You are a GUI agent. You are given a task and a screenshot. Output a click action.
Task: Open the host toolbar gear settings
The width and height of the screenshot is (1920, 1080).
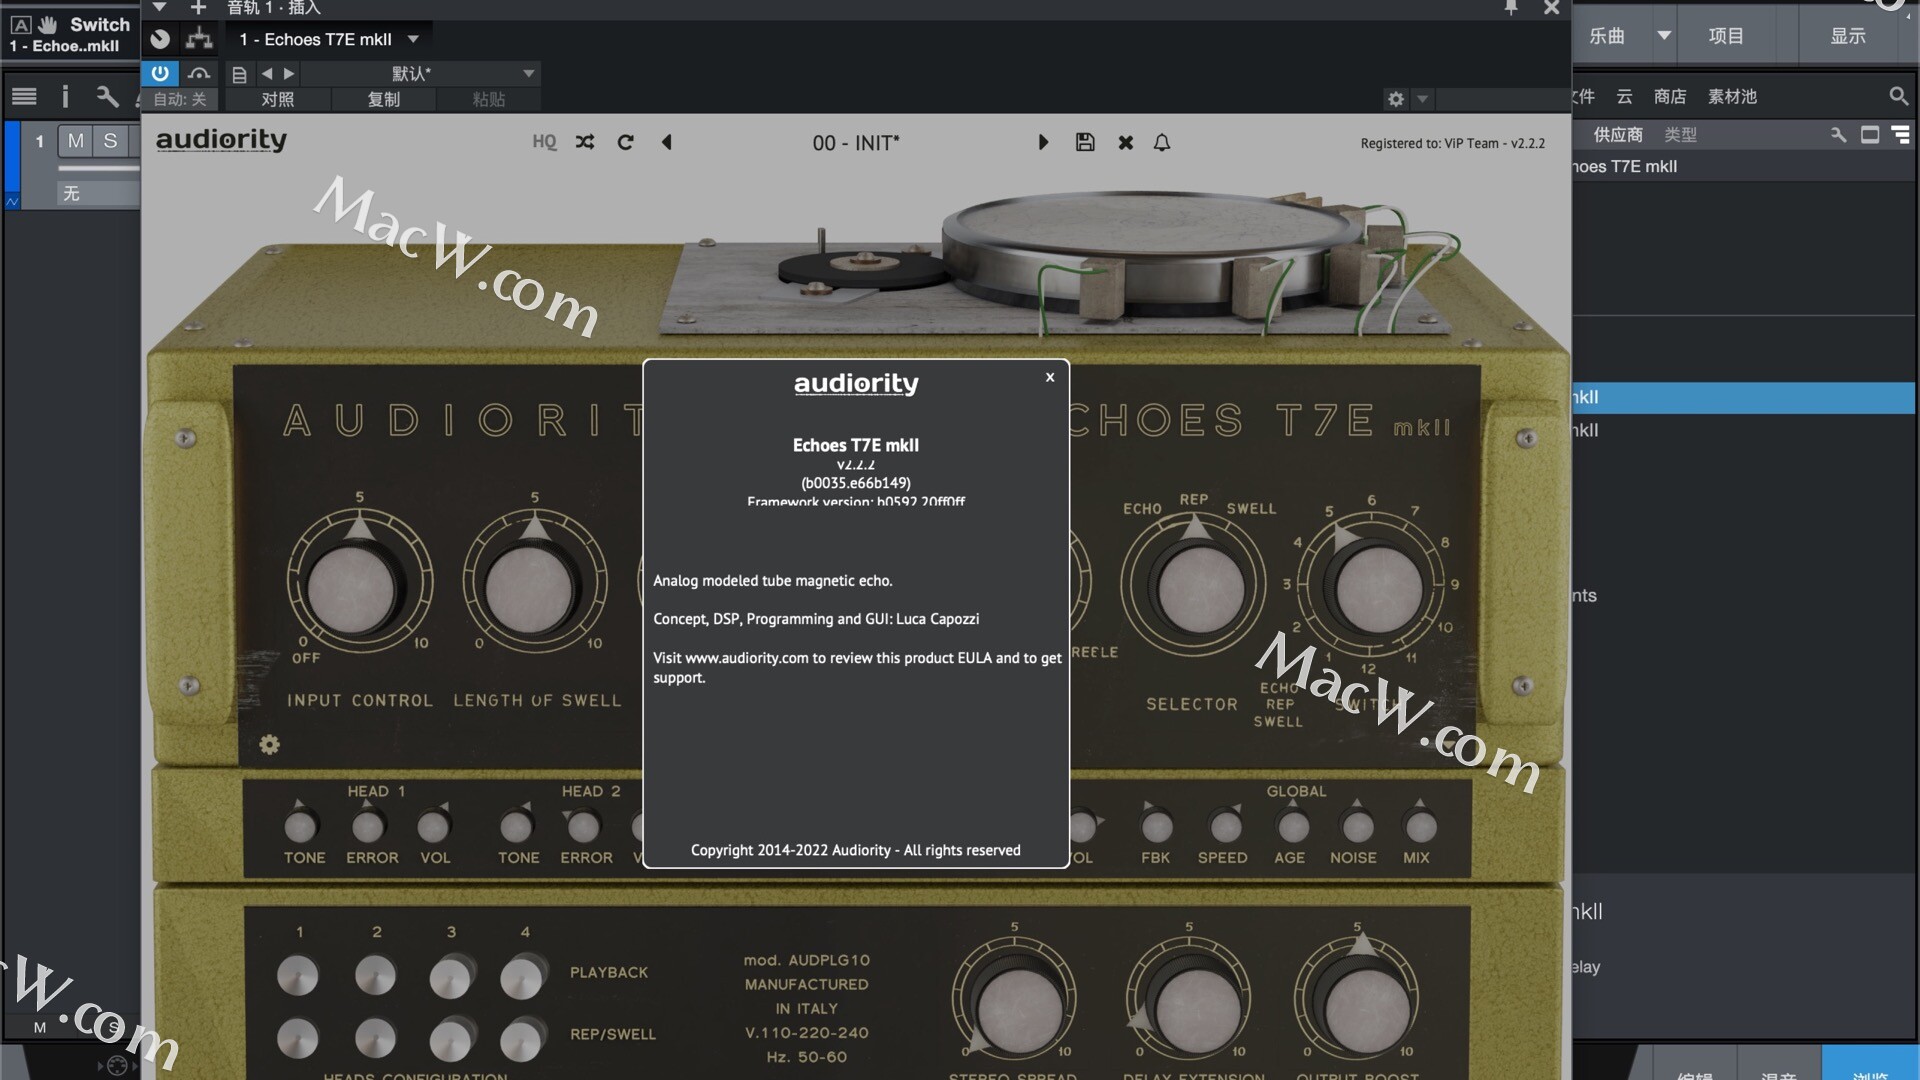point(1396,99)
